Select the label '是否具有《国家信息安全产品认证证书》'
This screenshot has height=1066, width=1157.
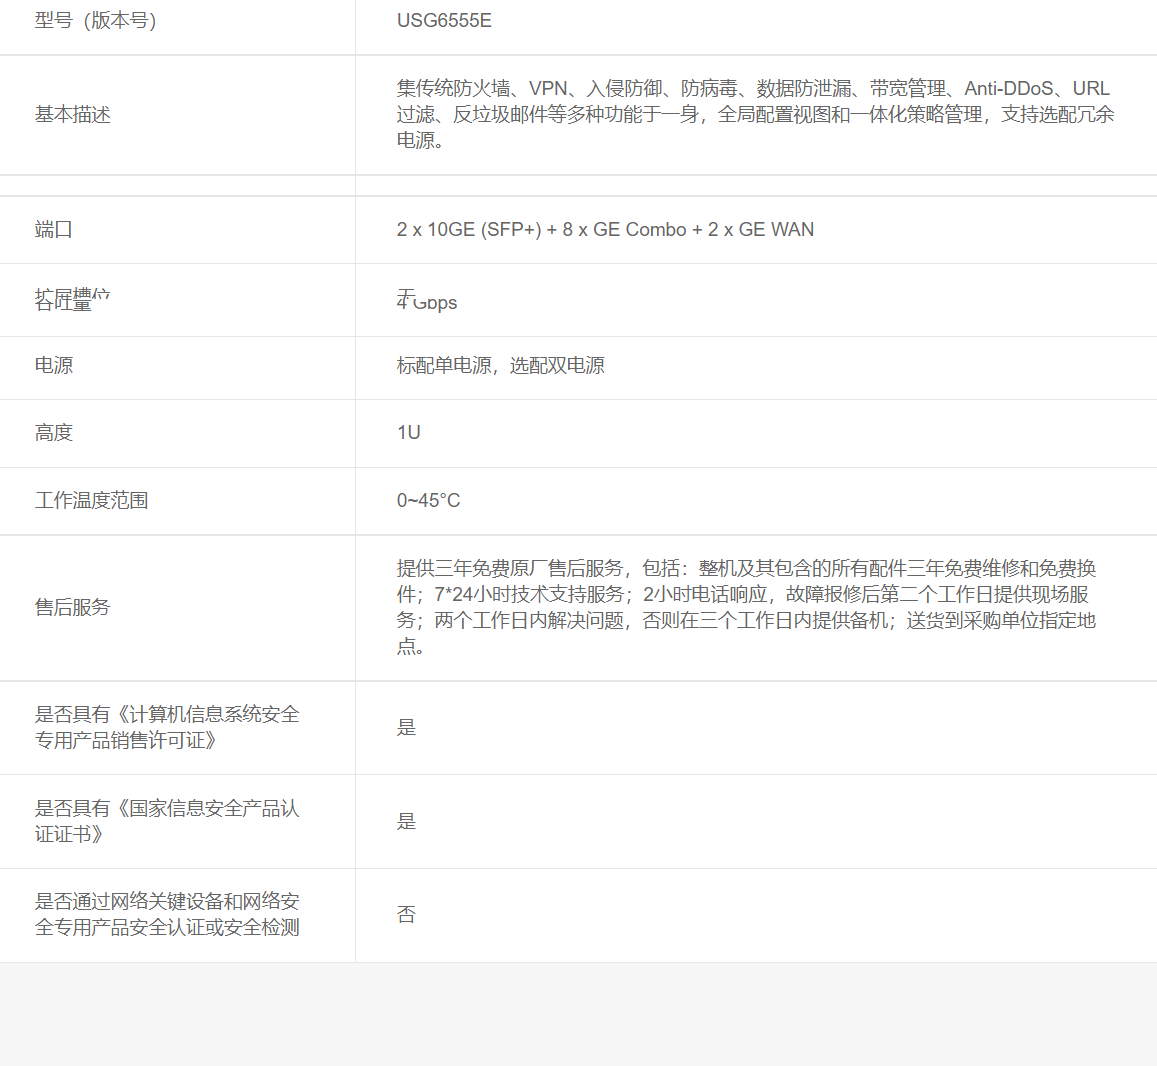click(167, 821)
